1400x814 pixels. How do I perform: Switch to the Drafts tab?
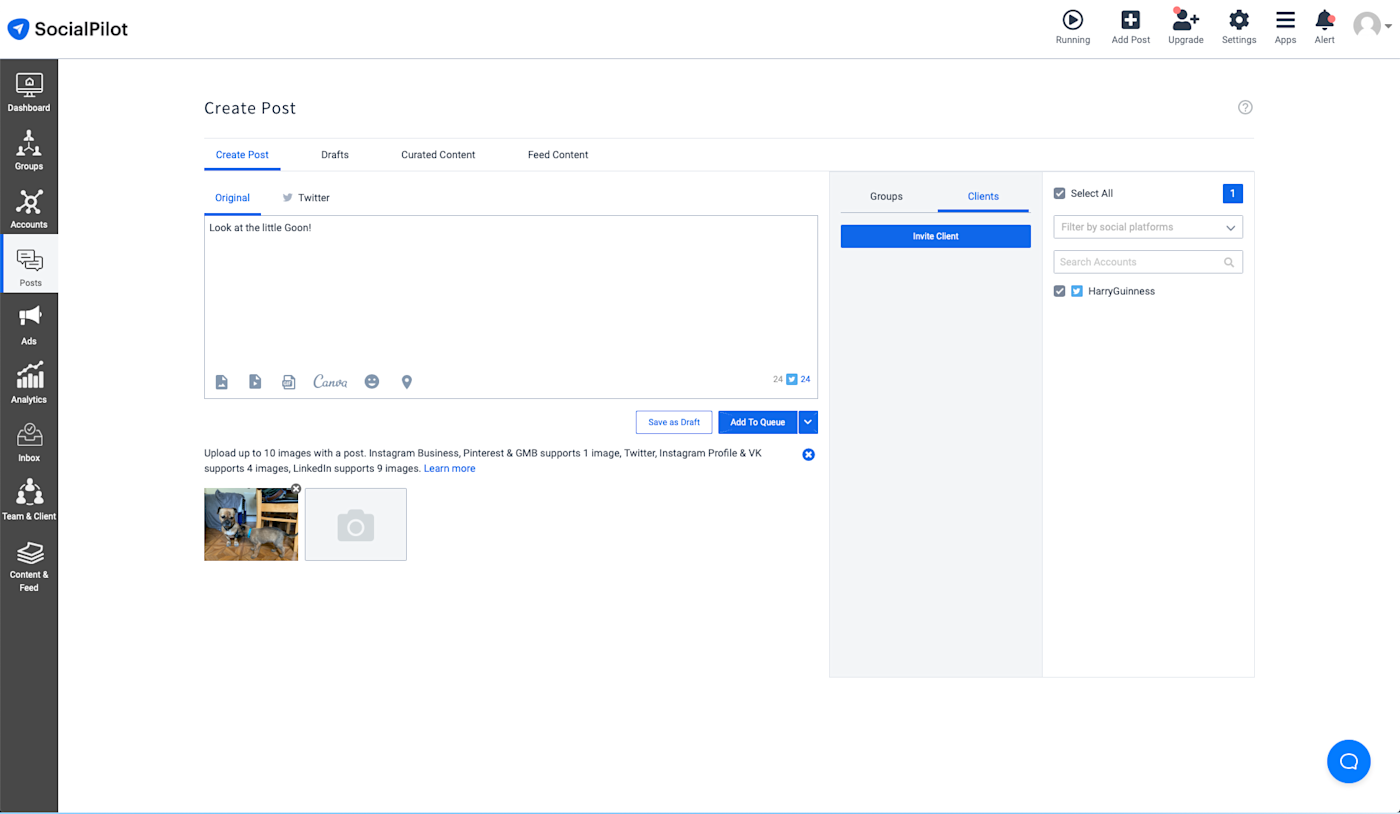click(335, 155)
